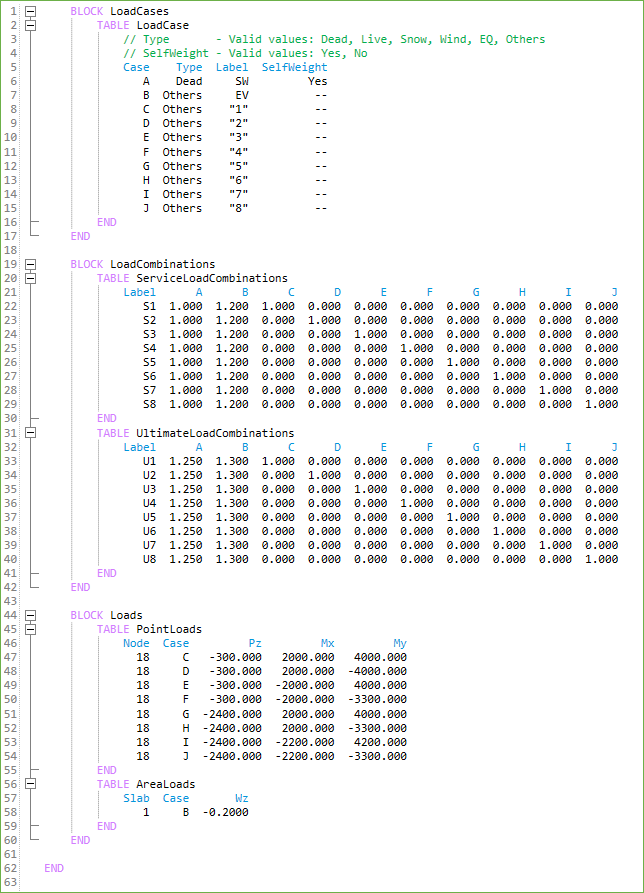The image size is (644, 893).
Task: Click the -0.2000 Wz area load value
Action: 225,812
